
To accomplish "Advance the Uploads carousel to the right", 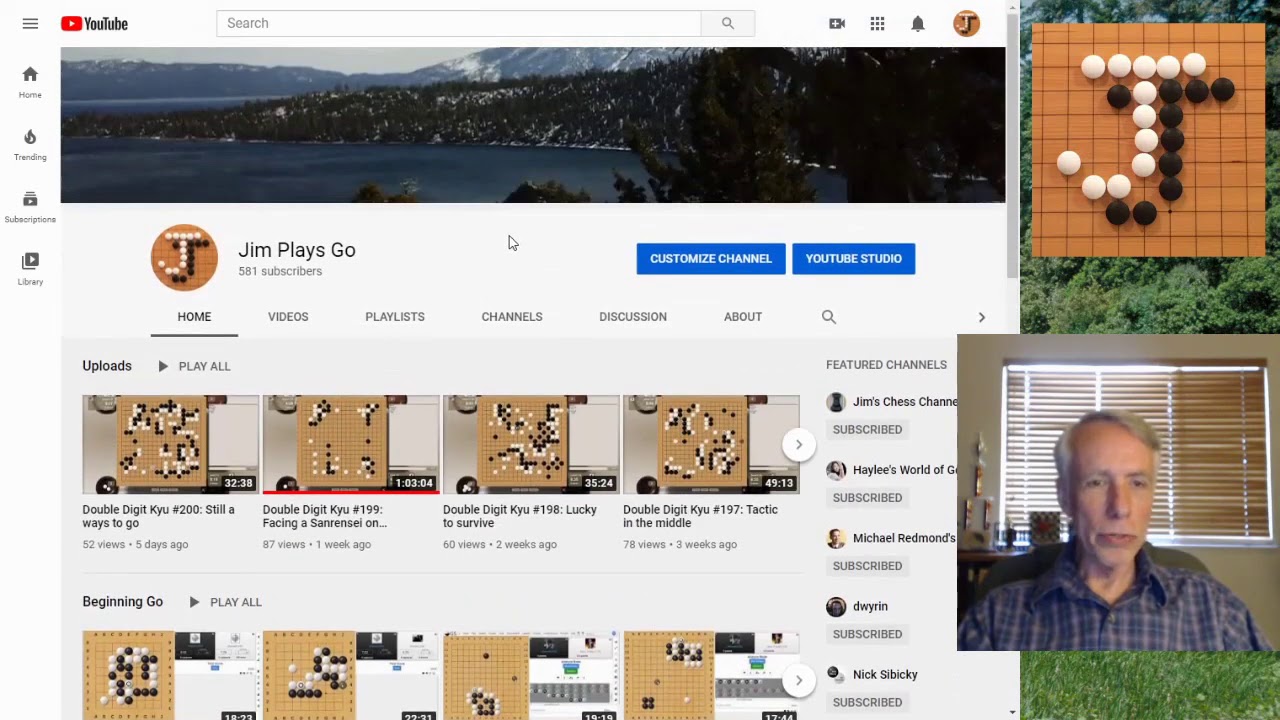I will pyautogui.click(x=798, y=445).
